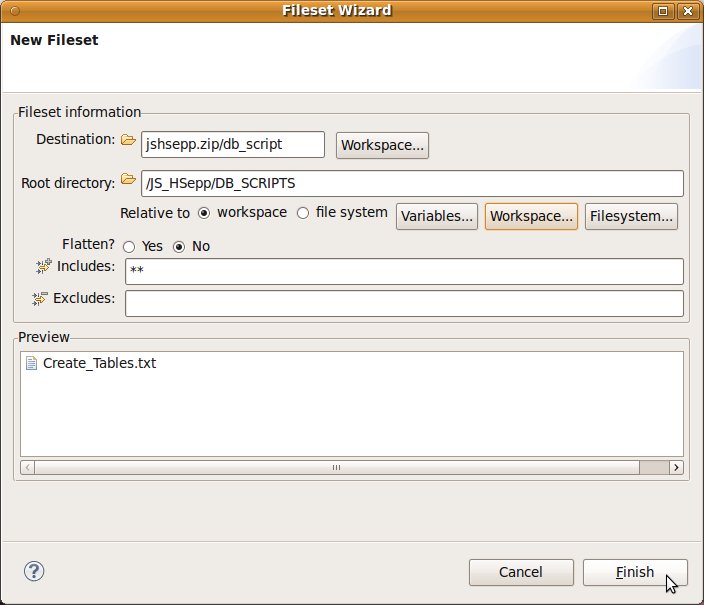Click Workspace button next to Destination field
The height and width of the screenshot is (605, 704).
(x=383, y=145)
